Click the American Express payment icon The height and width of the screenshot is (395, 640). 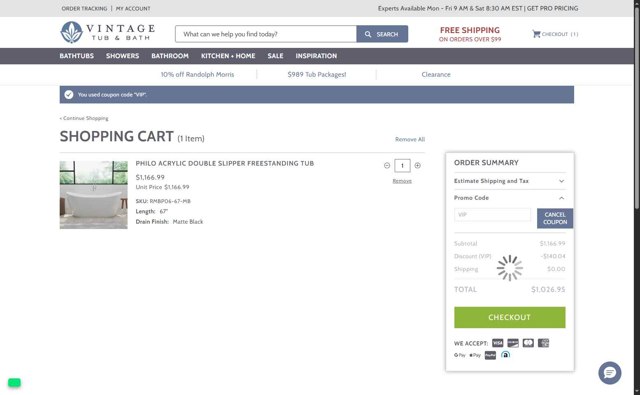coord(543,343)
